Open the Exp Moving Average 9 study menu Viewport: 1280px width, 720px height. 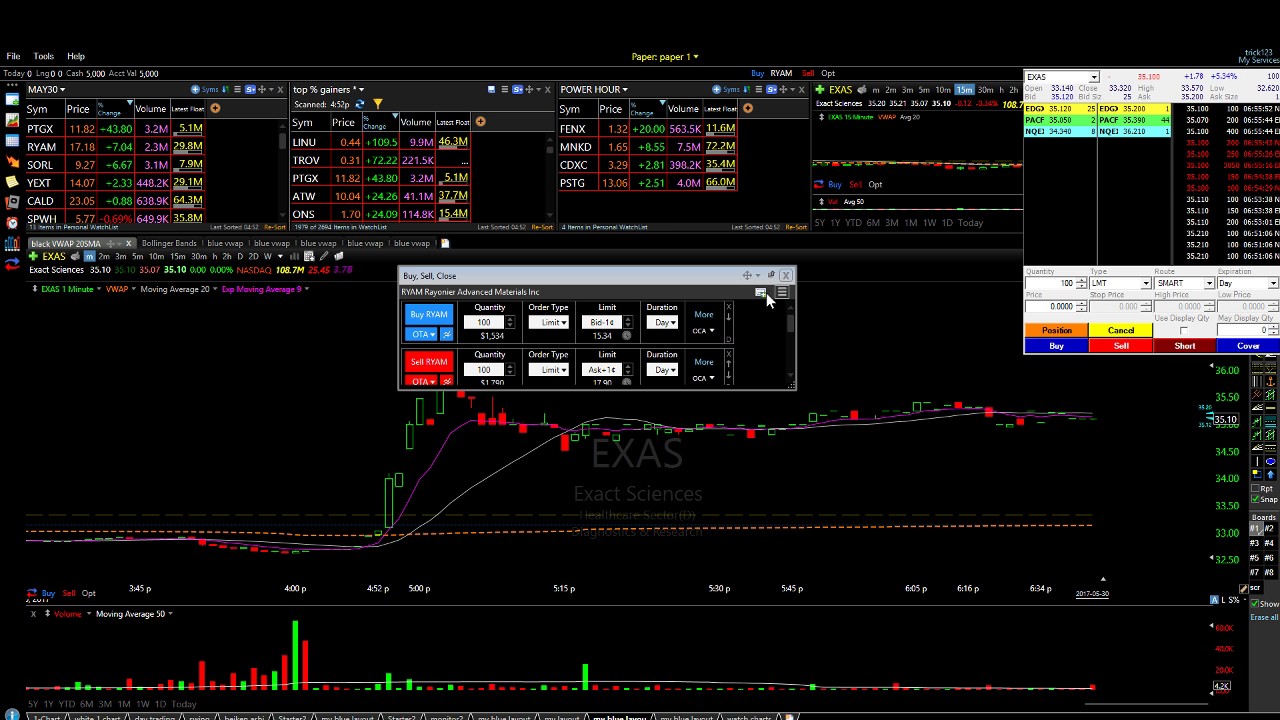265,289
